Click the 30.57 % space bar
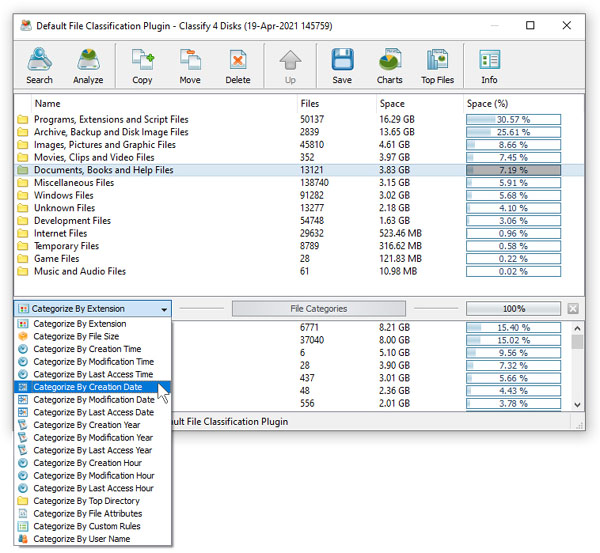 click(514, 119)
